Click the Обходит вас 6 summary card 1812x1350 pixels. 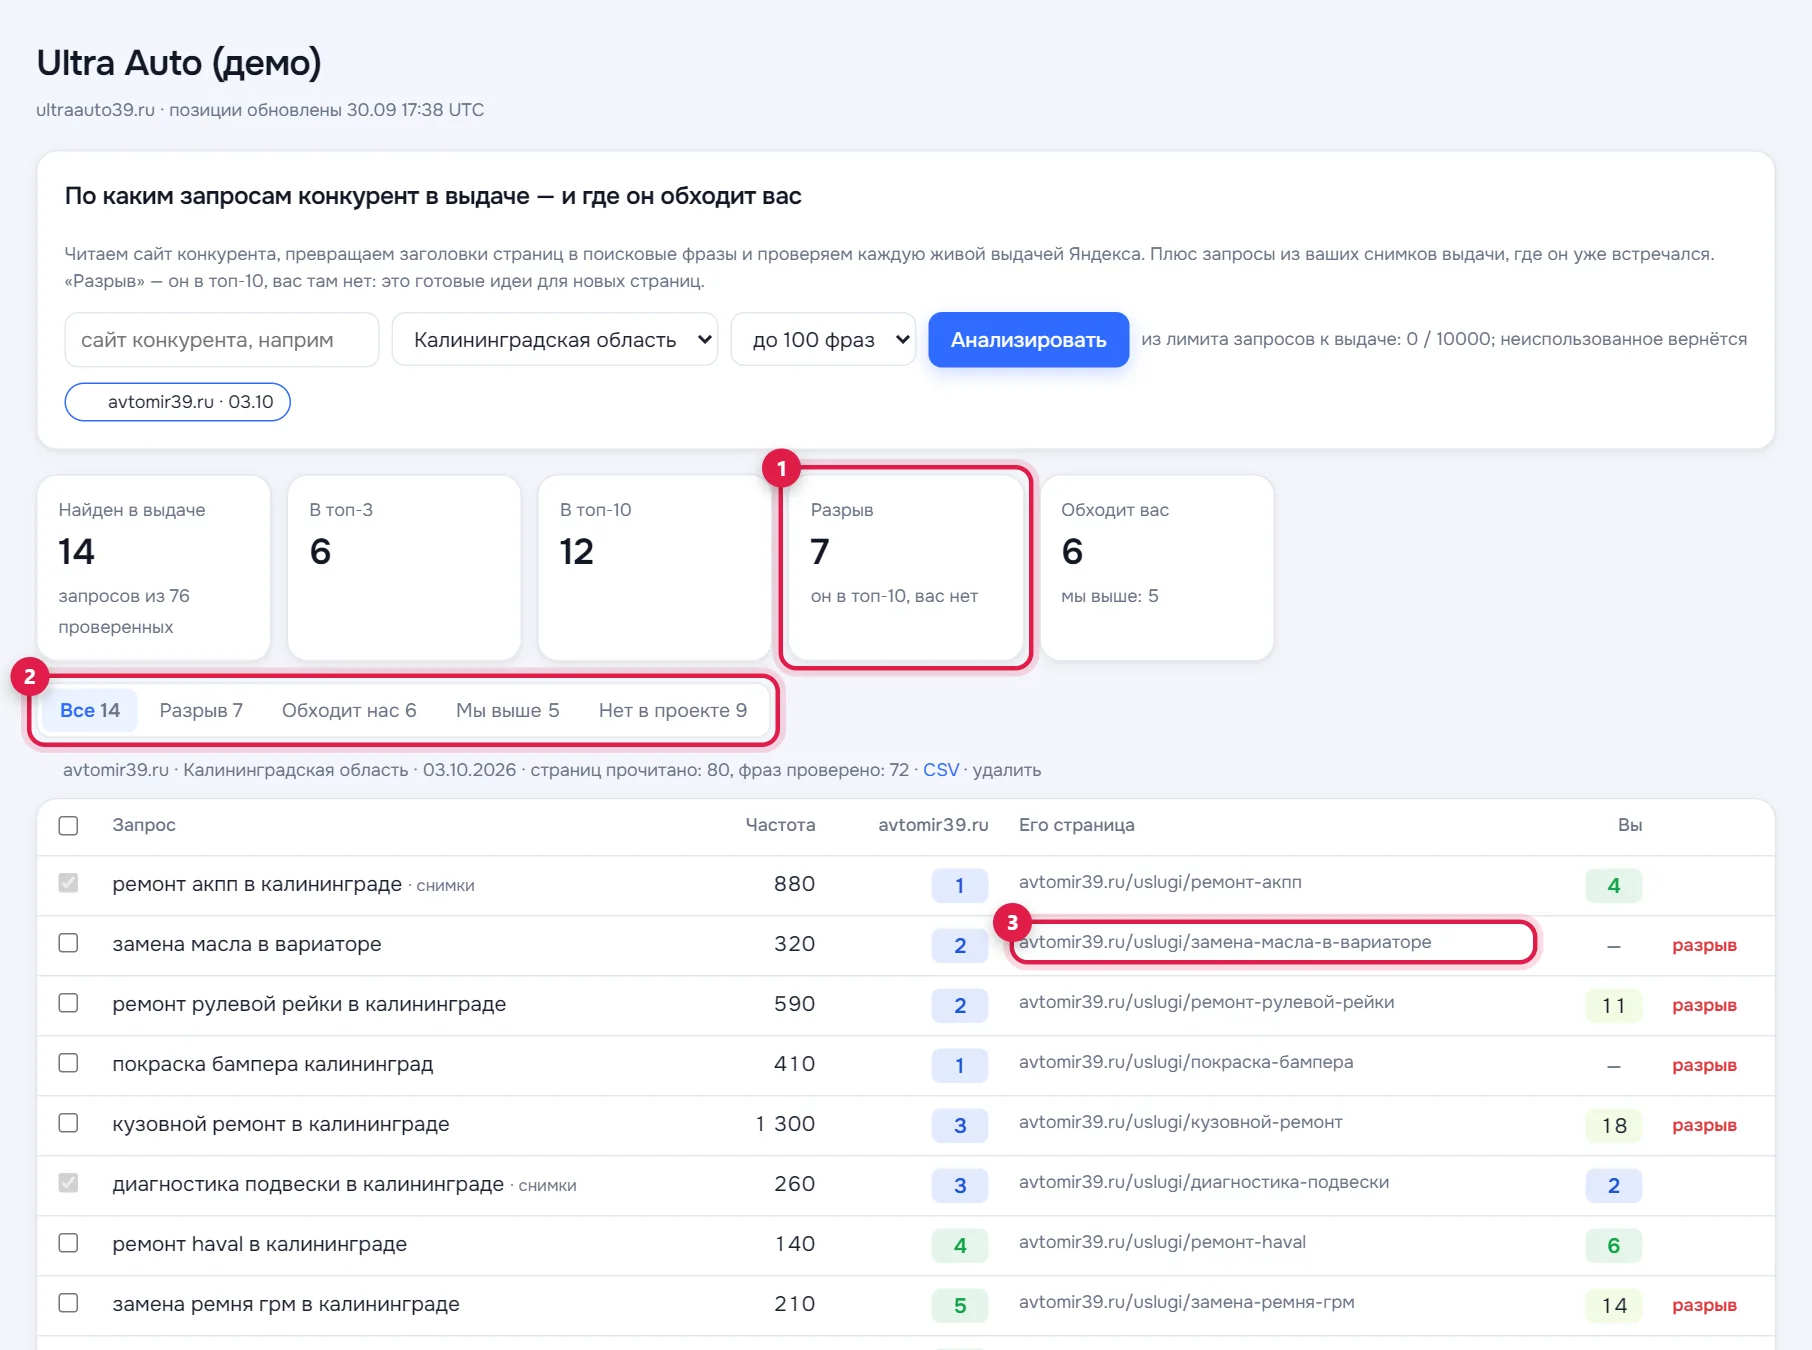coord(1157,567)
